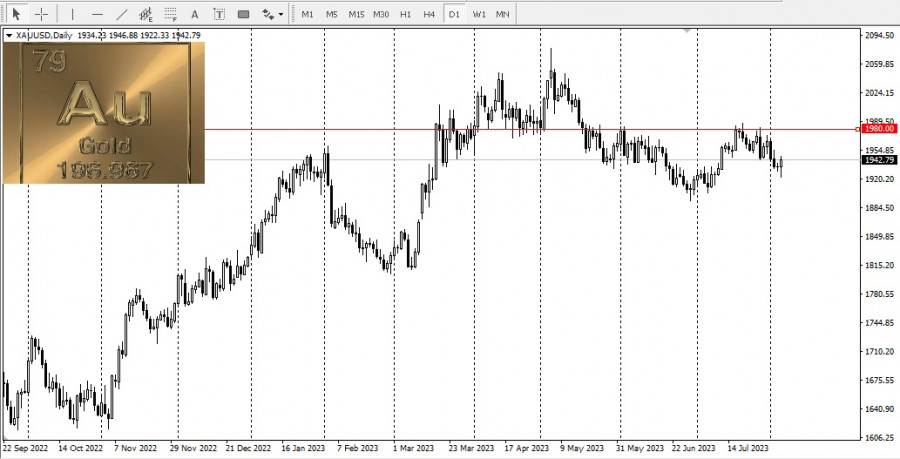Screen dimensions: 900x459
Task: Toggle the D1 daily timeframe
Action: click(454, 14)
